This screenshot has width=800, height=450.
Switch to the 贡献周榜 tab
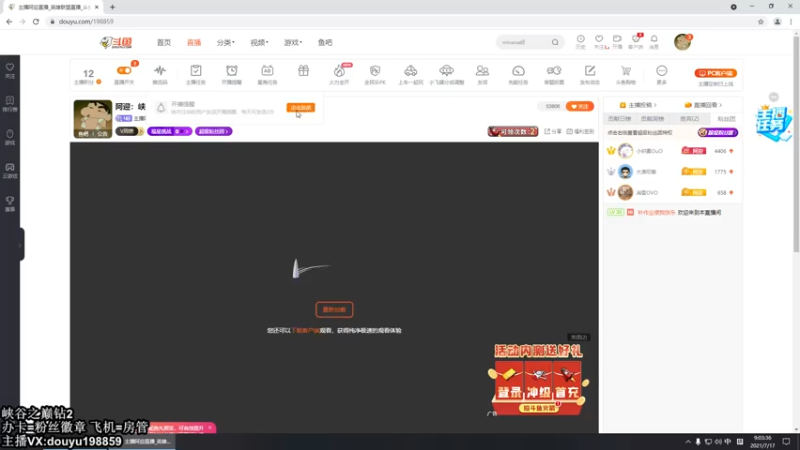click(x=652, y=118)
